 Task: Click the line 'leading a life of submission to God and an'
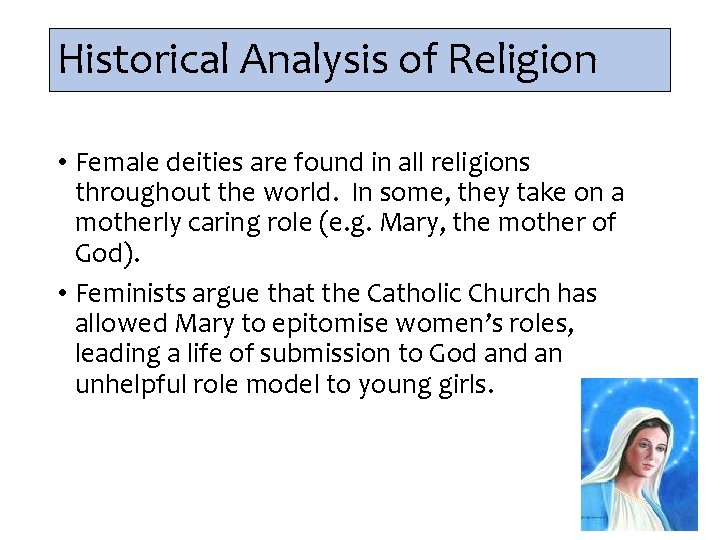(x=319, y=354)
